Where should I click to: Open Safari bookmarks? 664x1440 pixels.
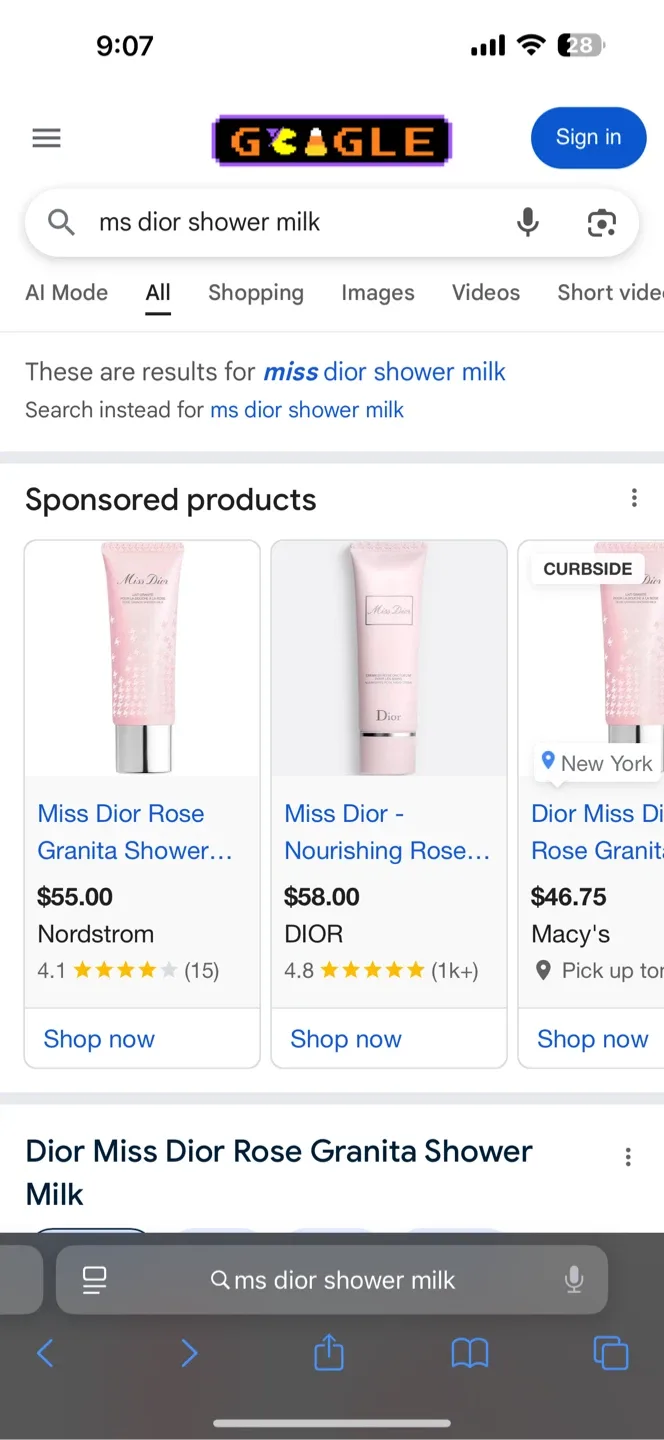(469, 1353)
